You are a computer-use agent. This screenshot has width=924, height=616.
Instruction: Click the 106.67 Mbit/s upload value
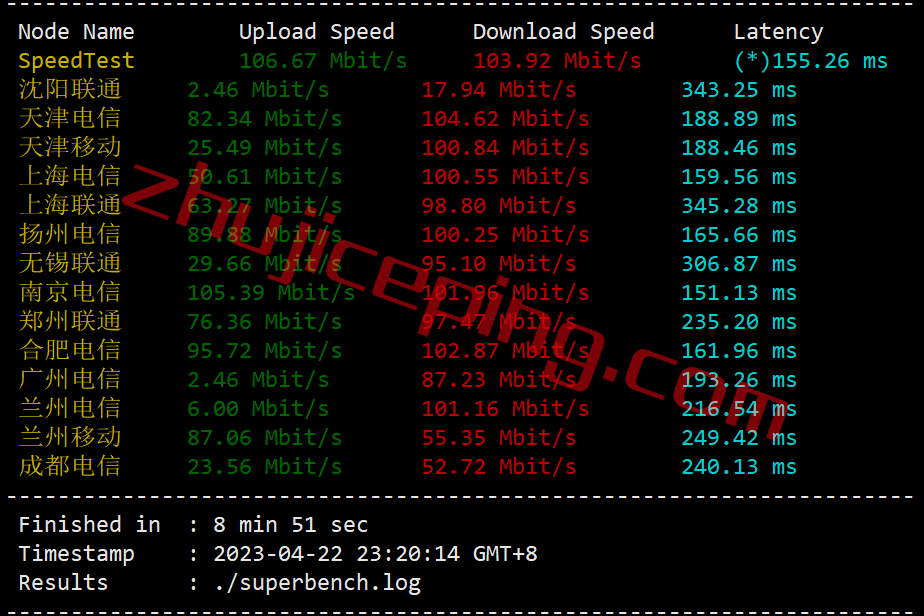[323, 61]
